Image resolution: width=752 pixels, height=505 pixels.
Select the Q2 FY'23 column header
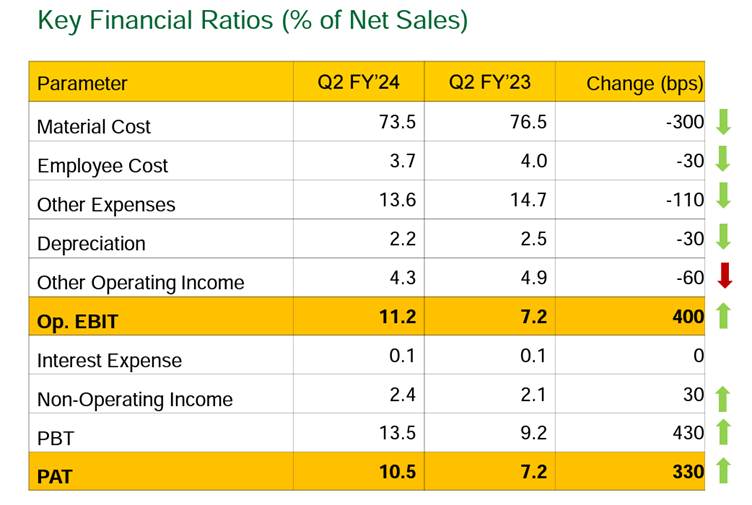click(x=489, y=84)
